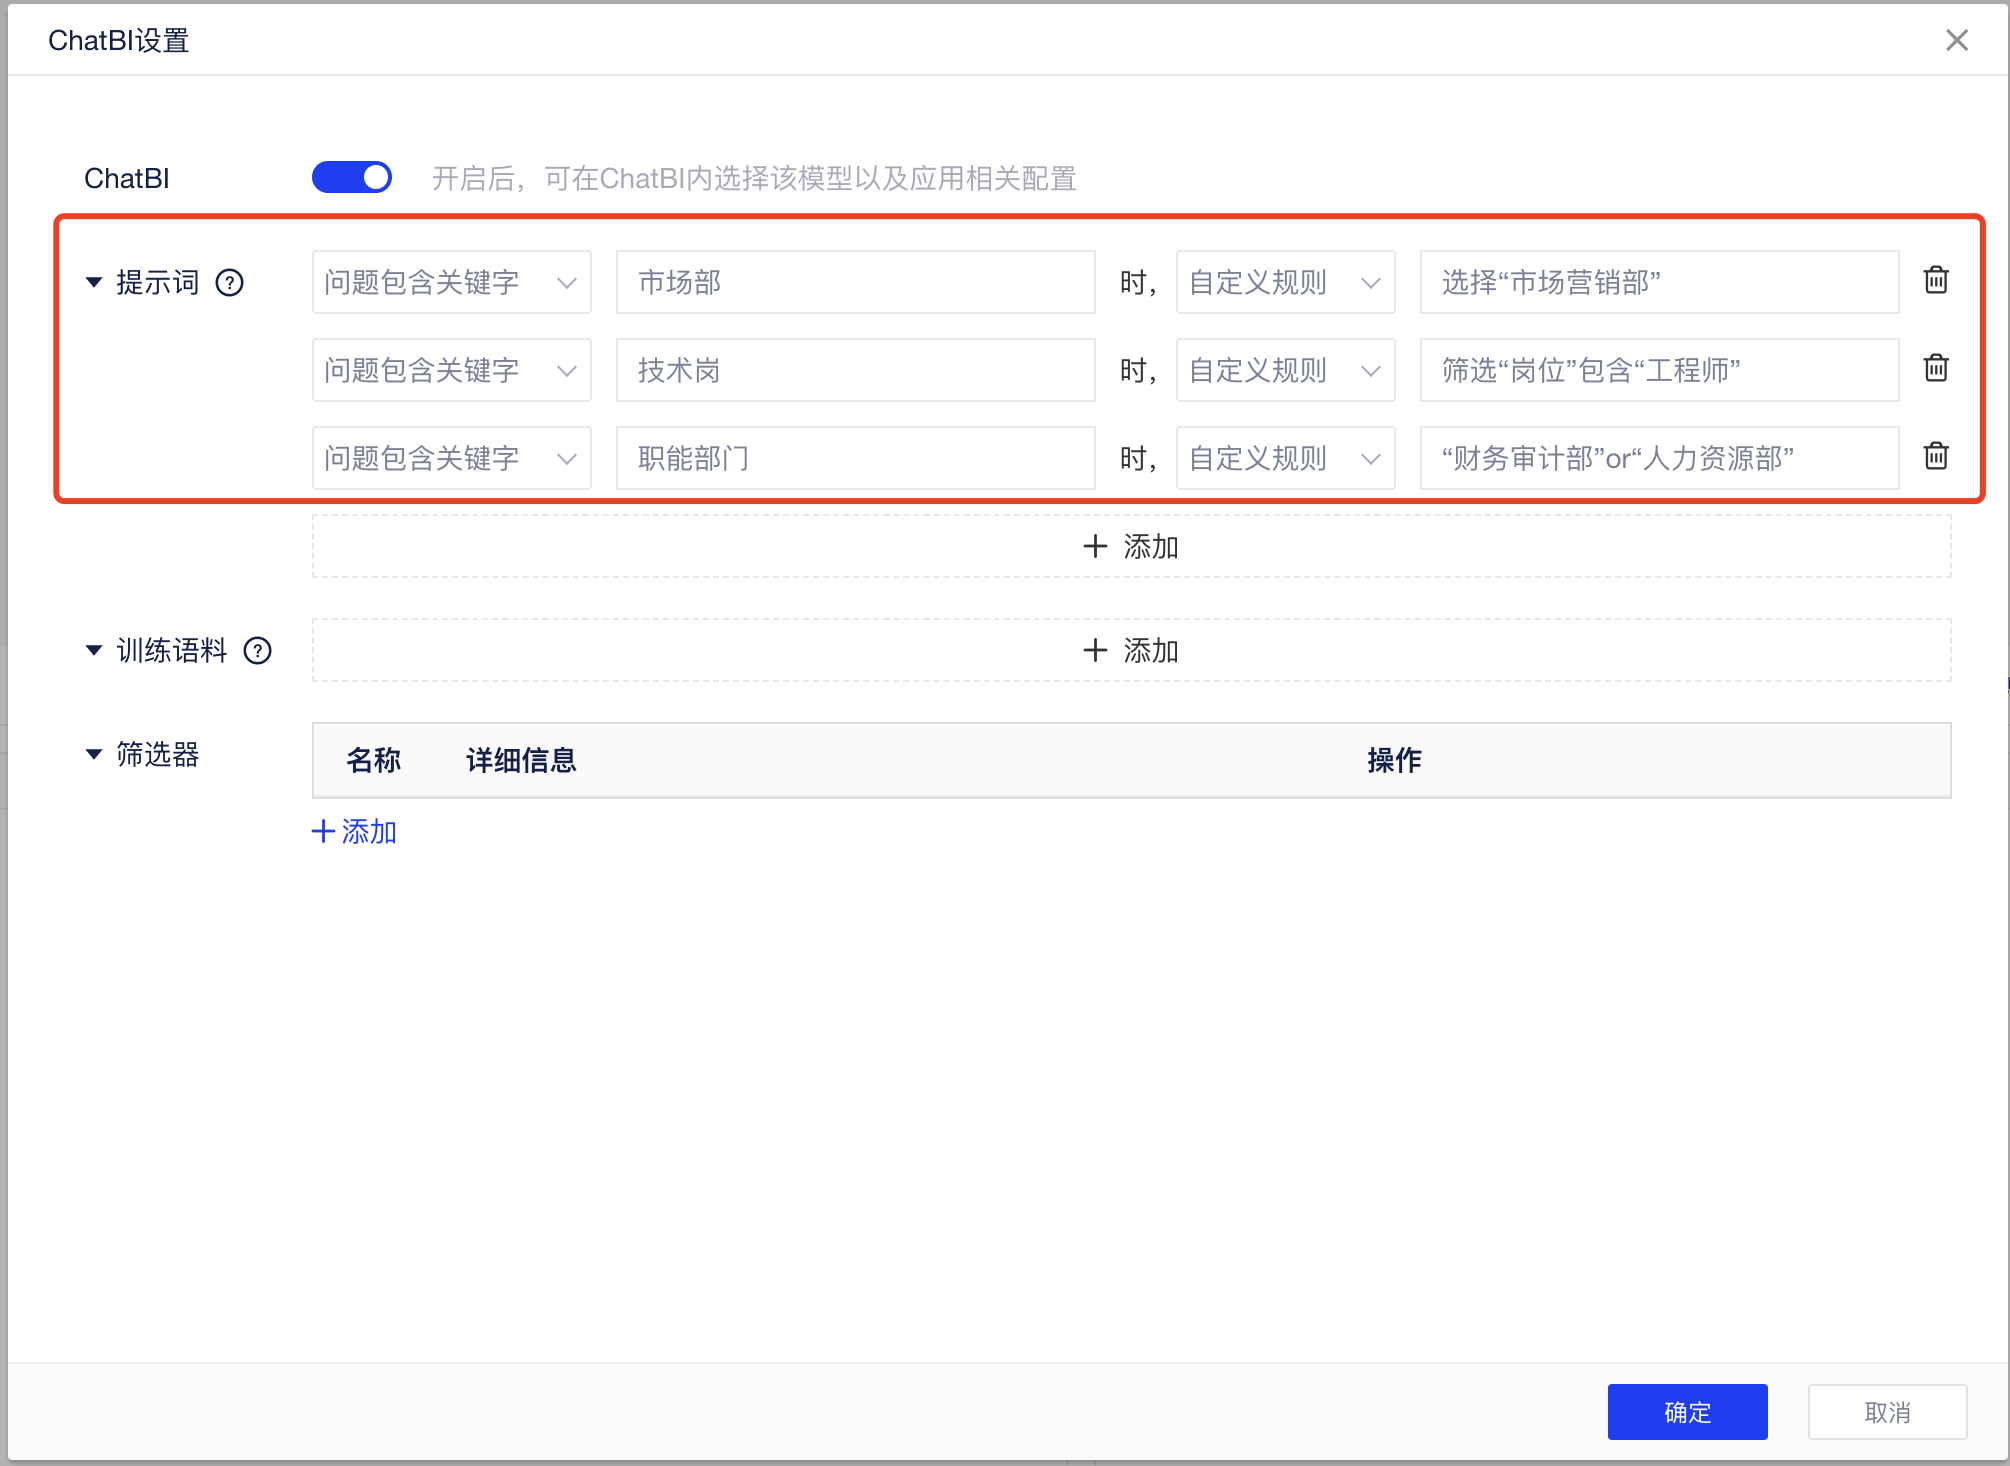Collapse the 提示词 section
This screenshot has width=2010, height=1466.
pos(94,283)
